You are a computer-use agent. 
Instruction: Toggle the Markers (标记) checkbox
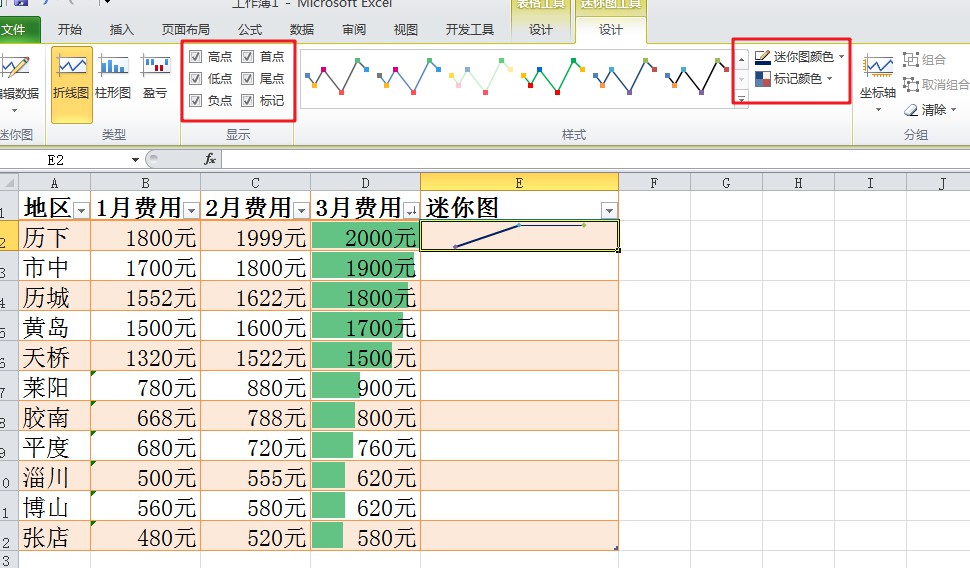247,100
